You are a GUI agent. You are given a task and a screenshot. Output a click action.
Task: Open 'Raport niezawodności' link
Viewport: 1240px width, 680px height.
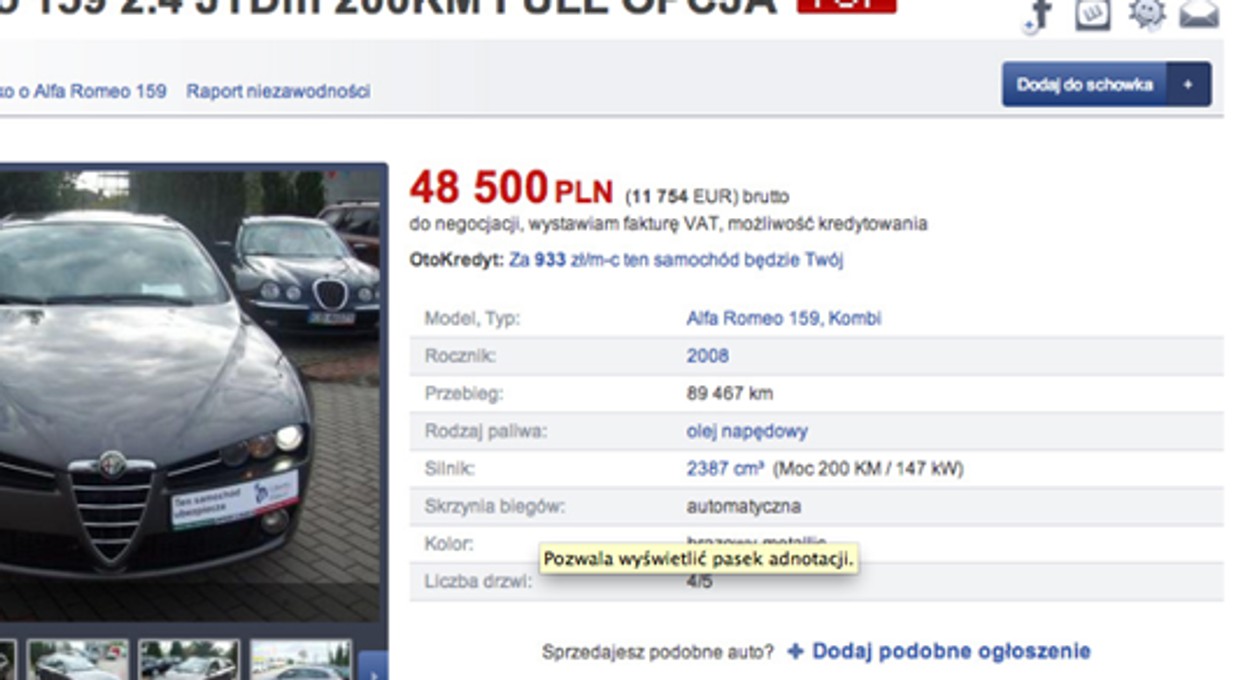(x=278, y=91)
